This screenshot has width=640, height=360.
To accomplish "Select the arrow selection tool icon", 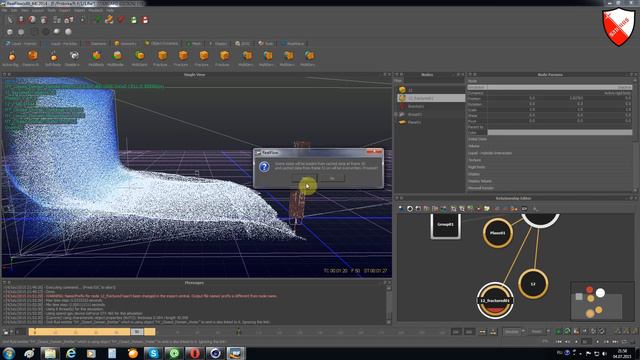I will click(10, 20).
